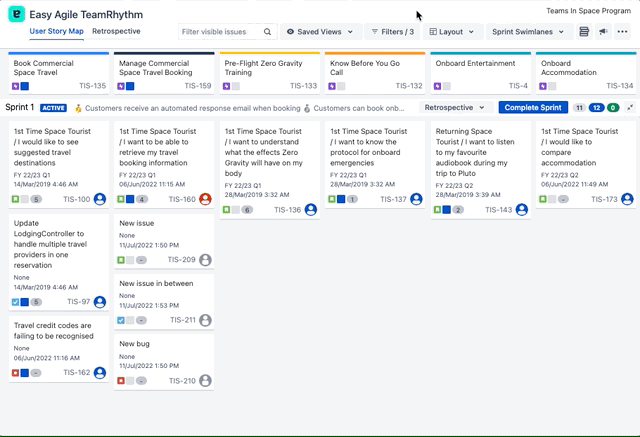Click the red bug icon on TIS-162
The image size is (640, 437).
[16, 373]
